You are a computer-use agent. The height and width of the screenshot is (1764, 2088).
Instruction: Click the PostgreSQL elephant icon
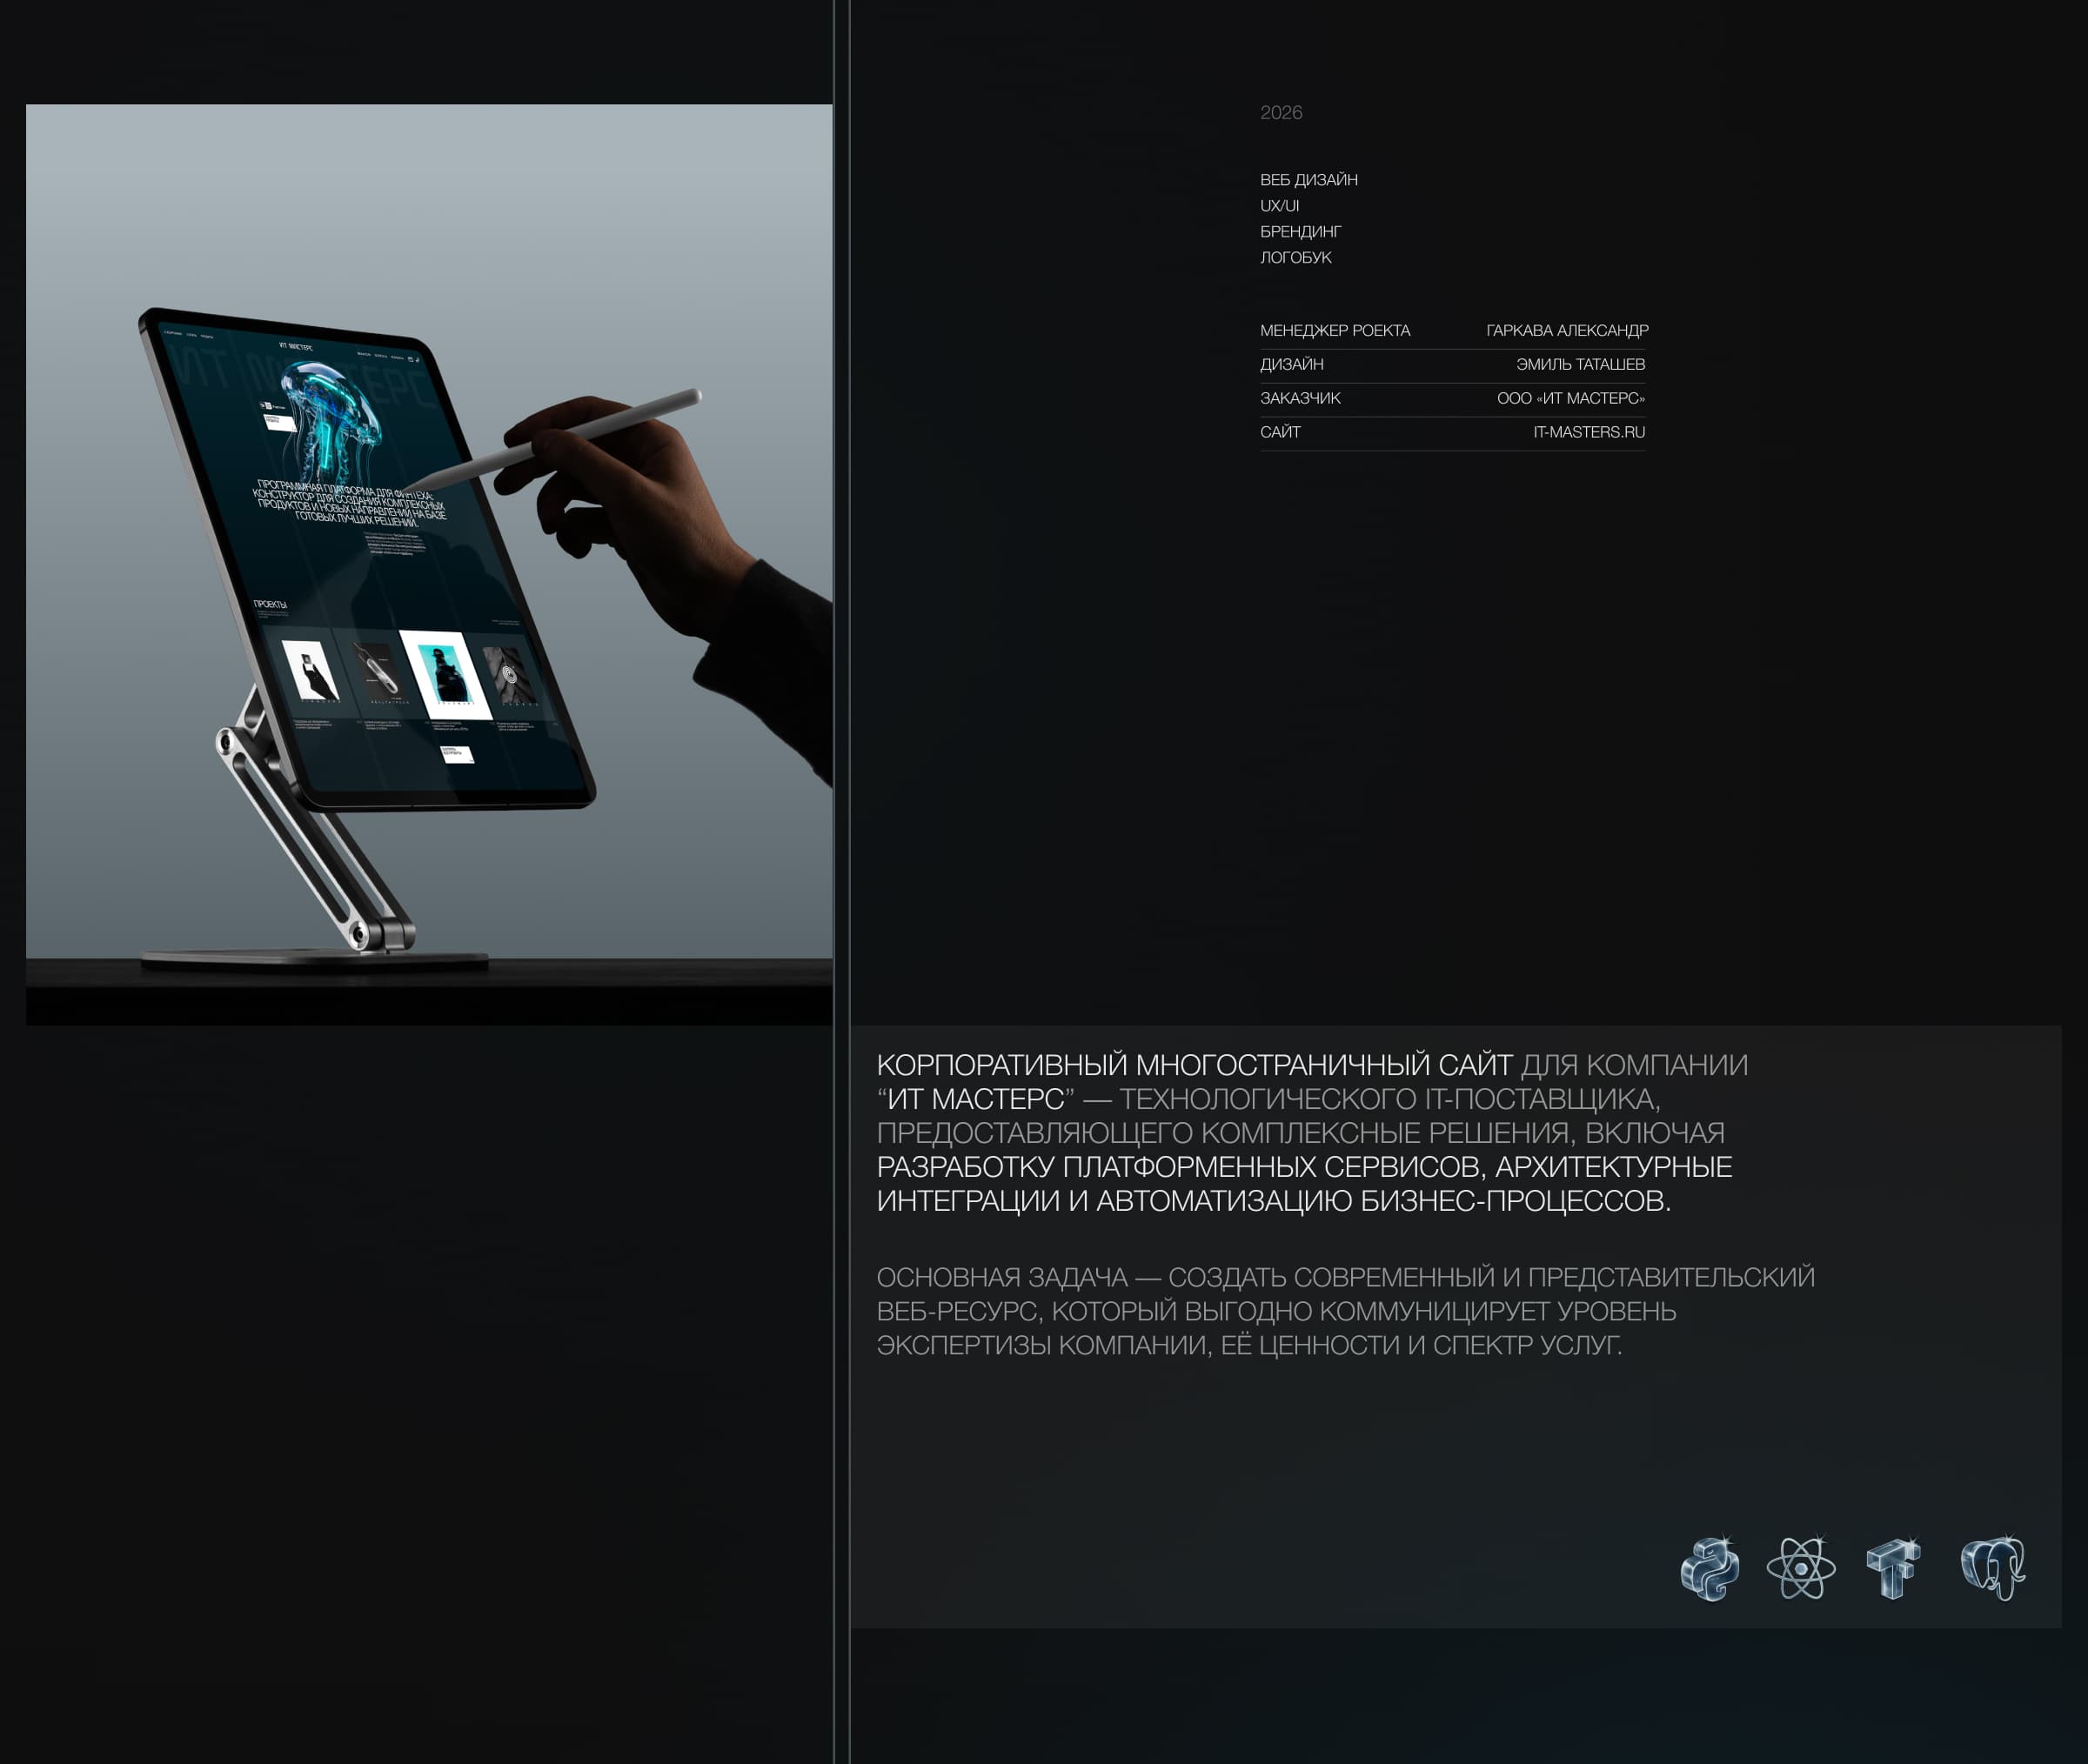1992,1568
